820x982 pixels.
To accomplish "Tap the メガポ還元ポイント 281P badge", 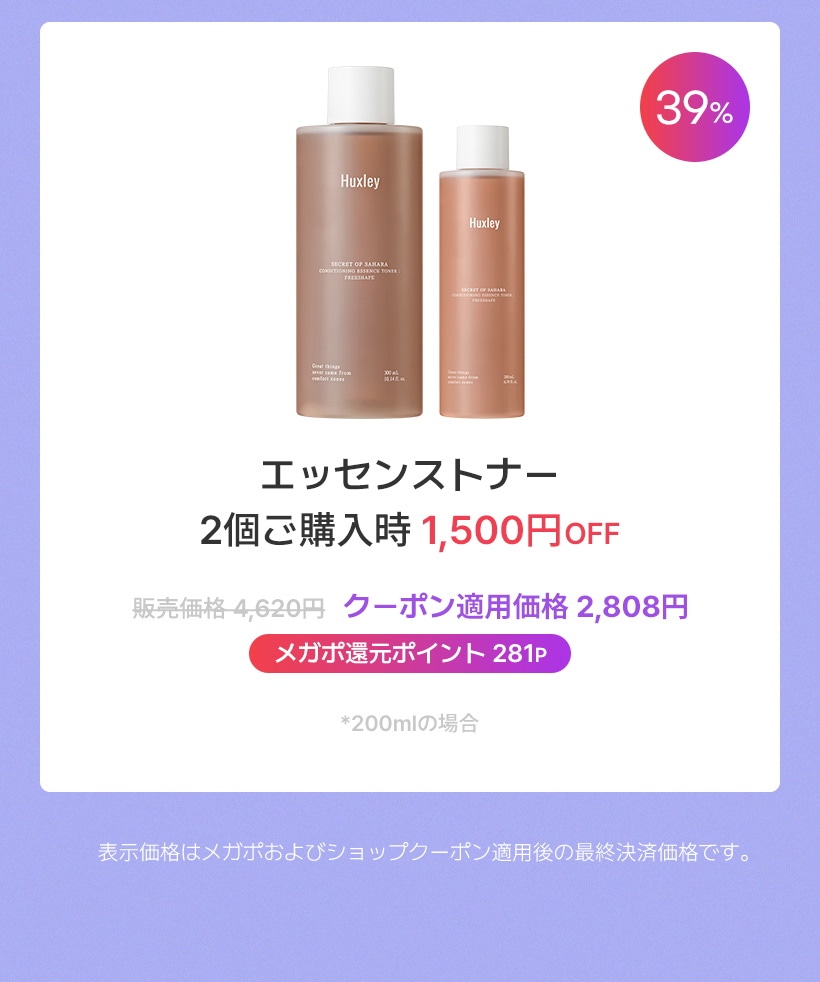I will pos(410,653).
